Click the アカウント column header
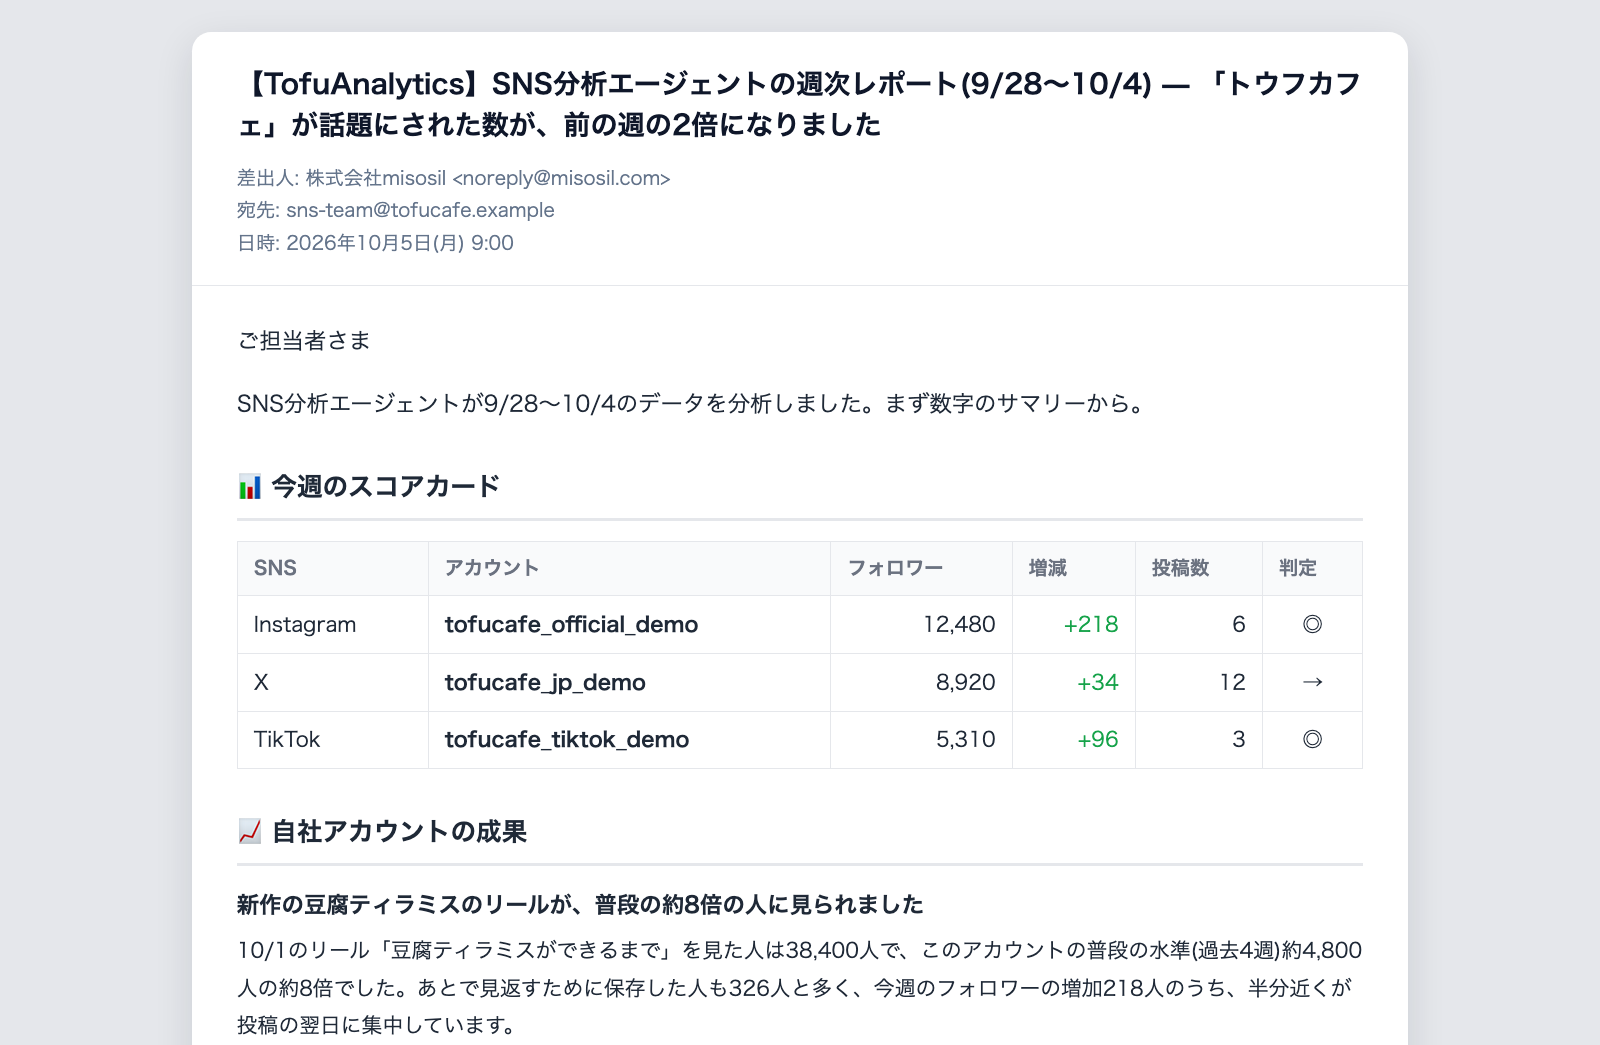Viewport: 1600px width, 1045px height. (x=492, y=568)
